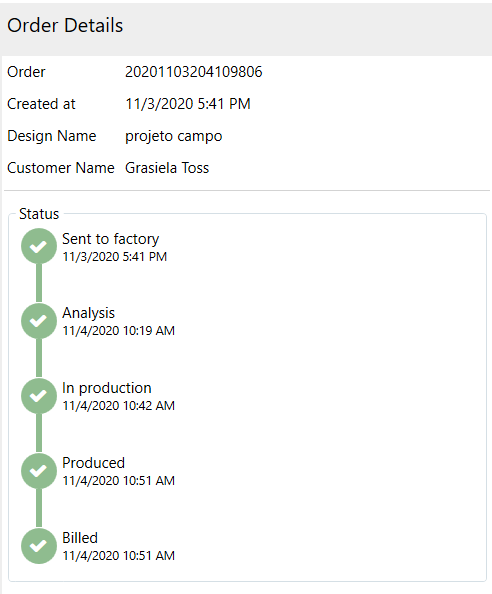Click the Analysis timestamp 11/4/2020 10:19 AM
The height and width of the screenshot is (594, 492).
coord(118,331)
